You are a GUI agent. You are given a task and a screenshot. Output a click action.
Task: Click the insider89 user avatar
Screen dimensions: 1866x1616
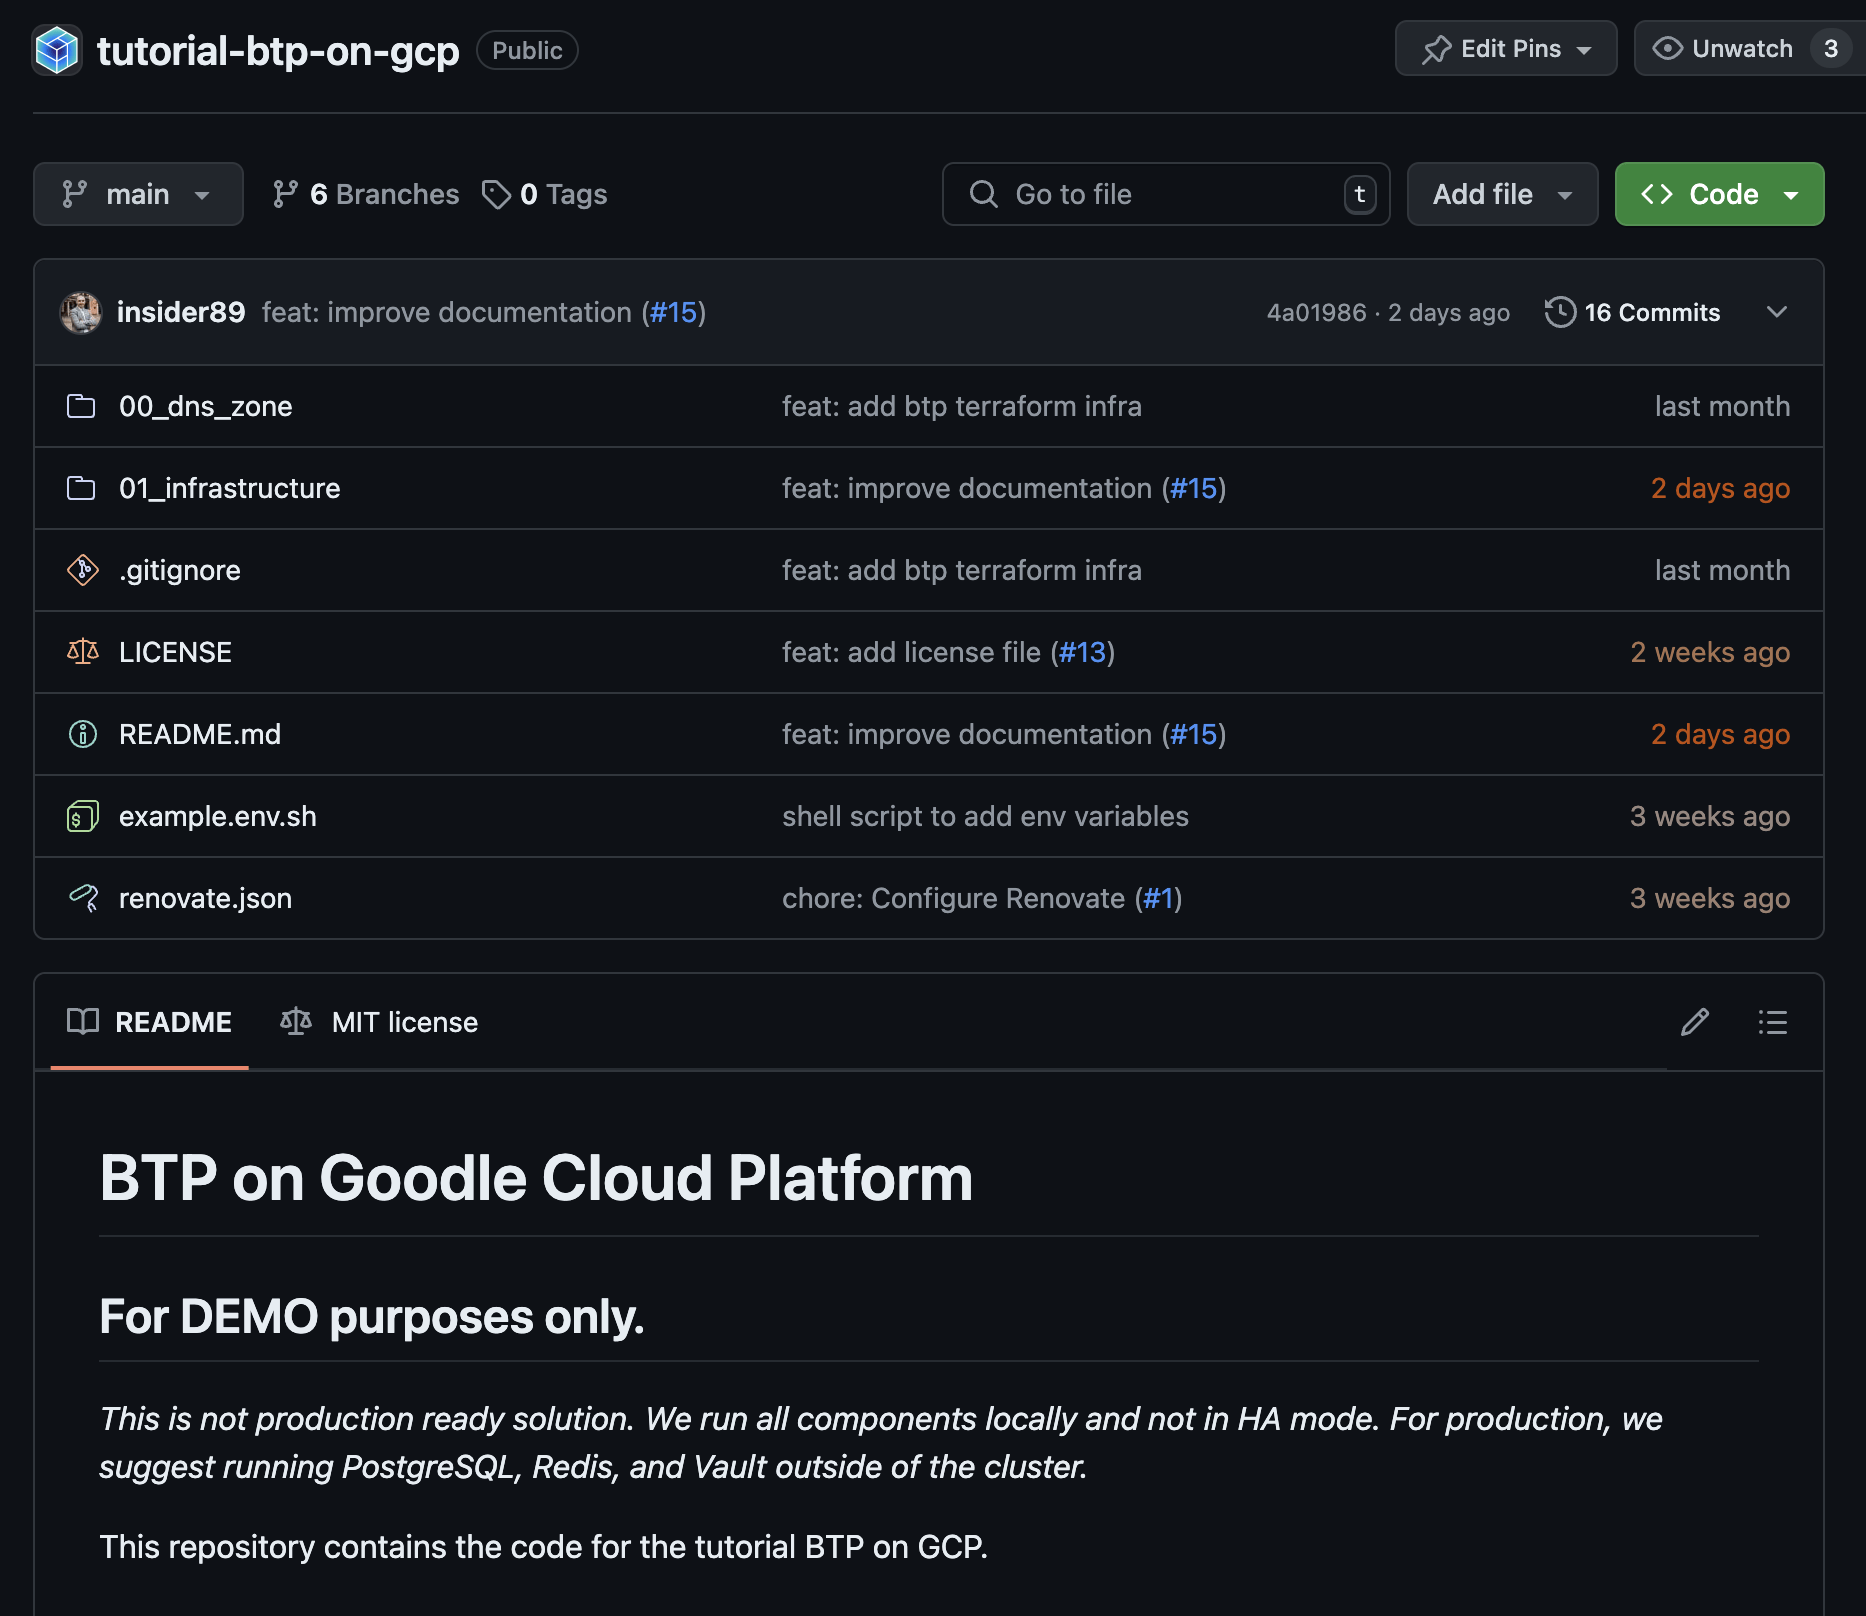[81, 313]
